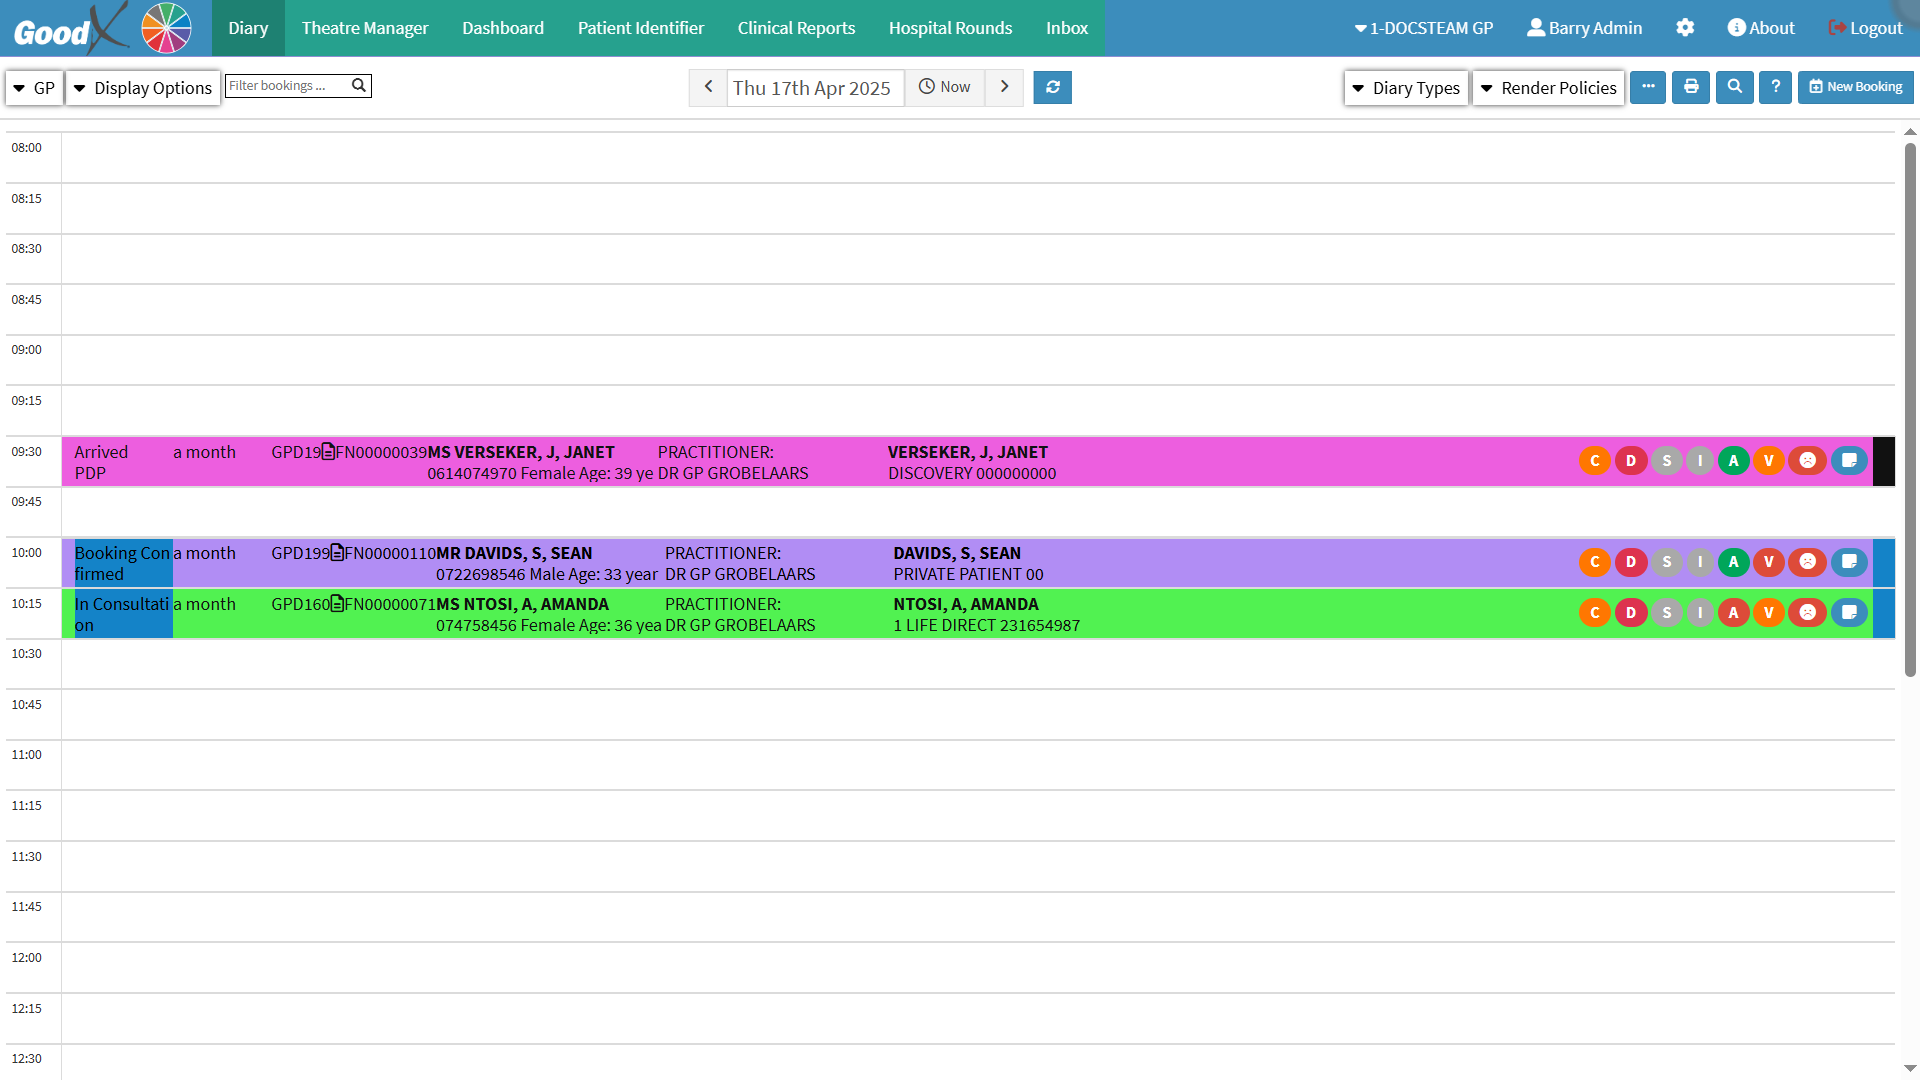1920x1080 pixels.
Task: Open the Clinical Reports menu item
Action: point(796,28)
